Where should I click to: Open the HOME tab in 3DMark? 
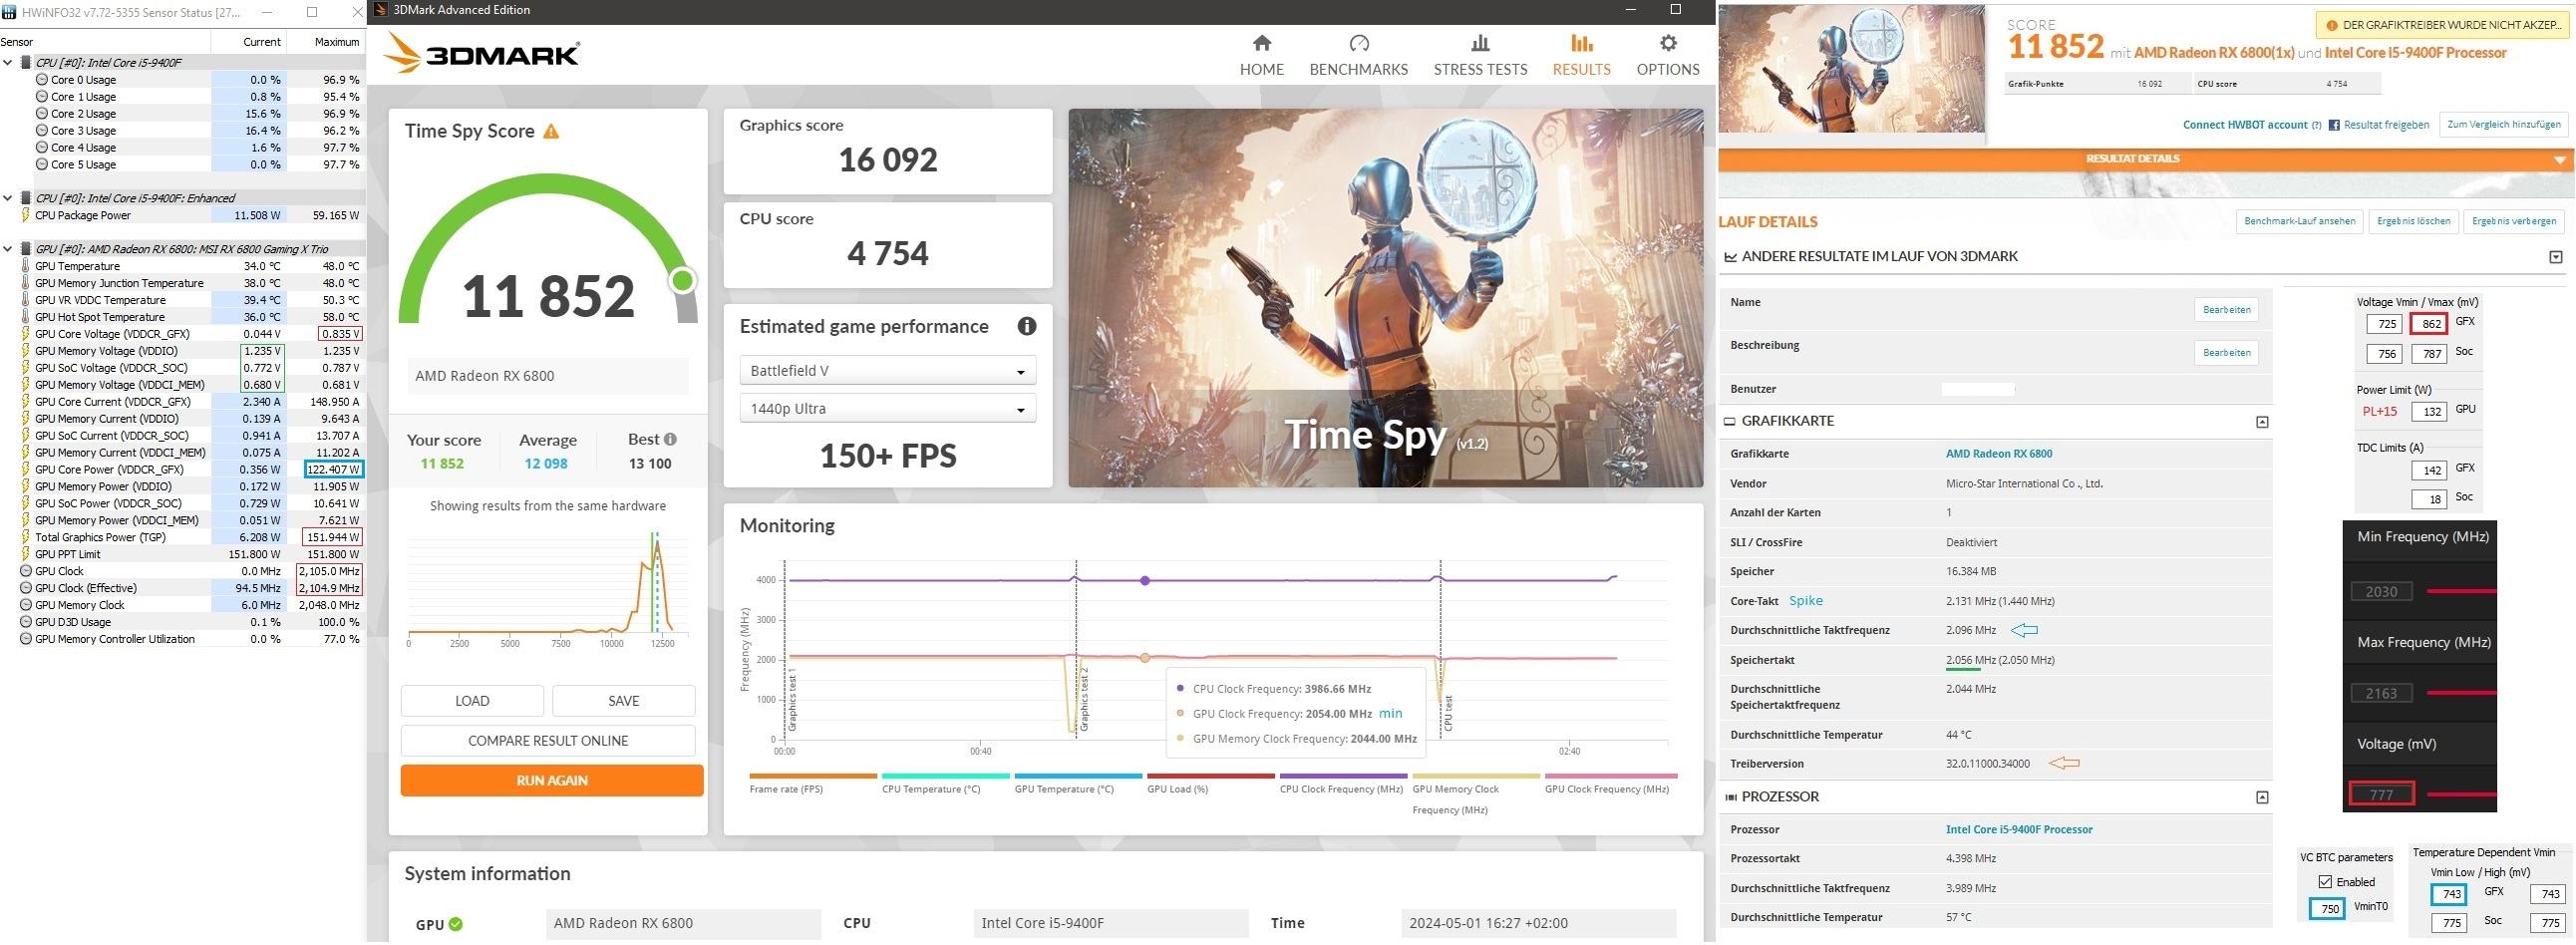tap(1261, 55)
